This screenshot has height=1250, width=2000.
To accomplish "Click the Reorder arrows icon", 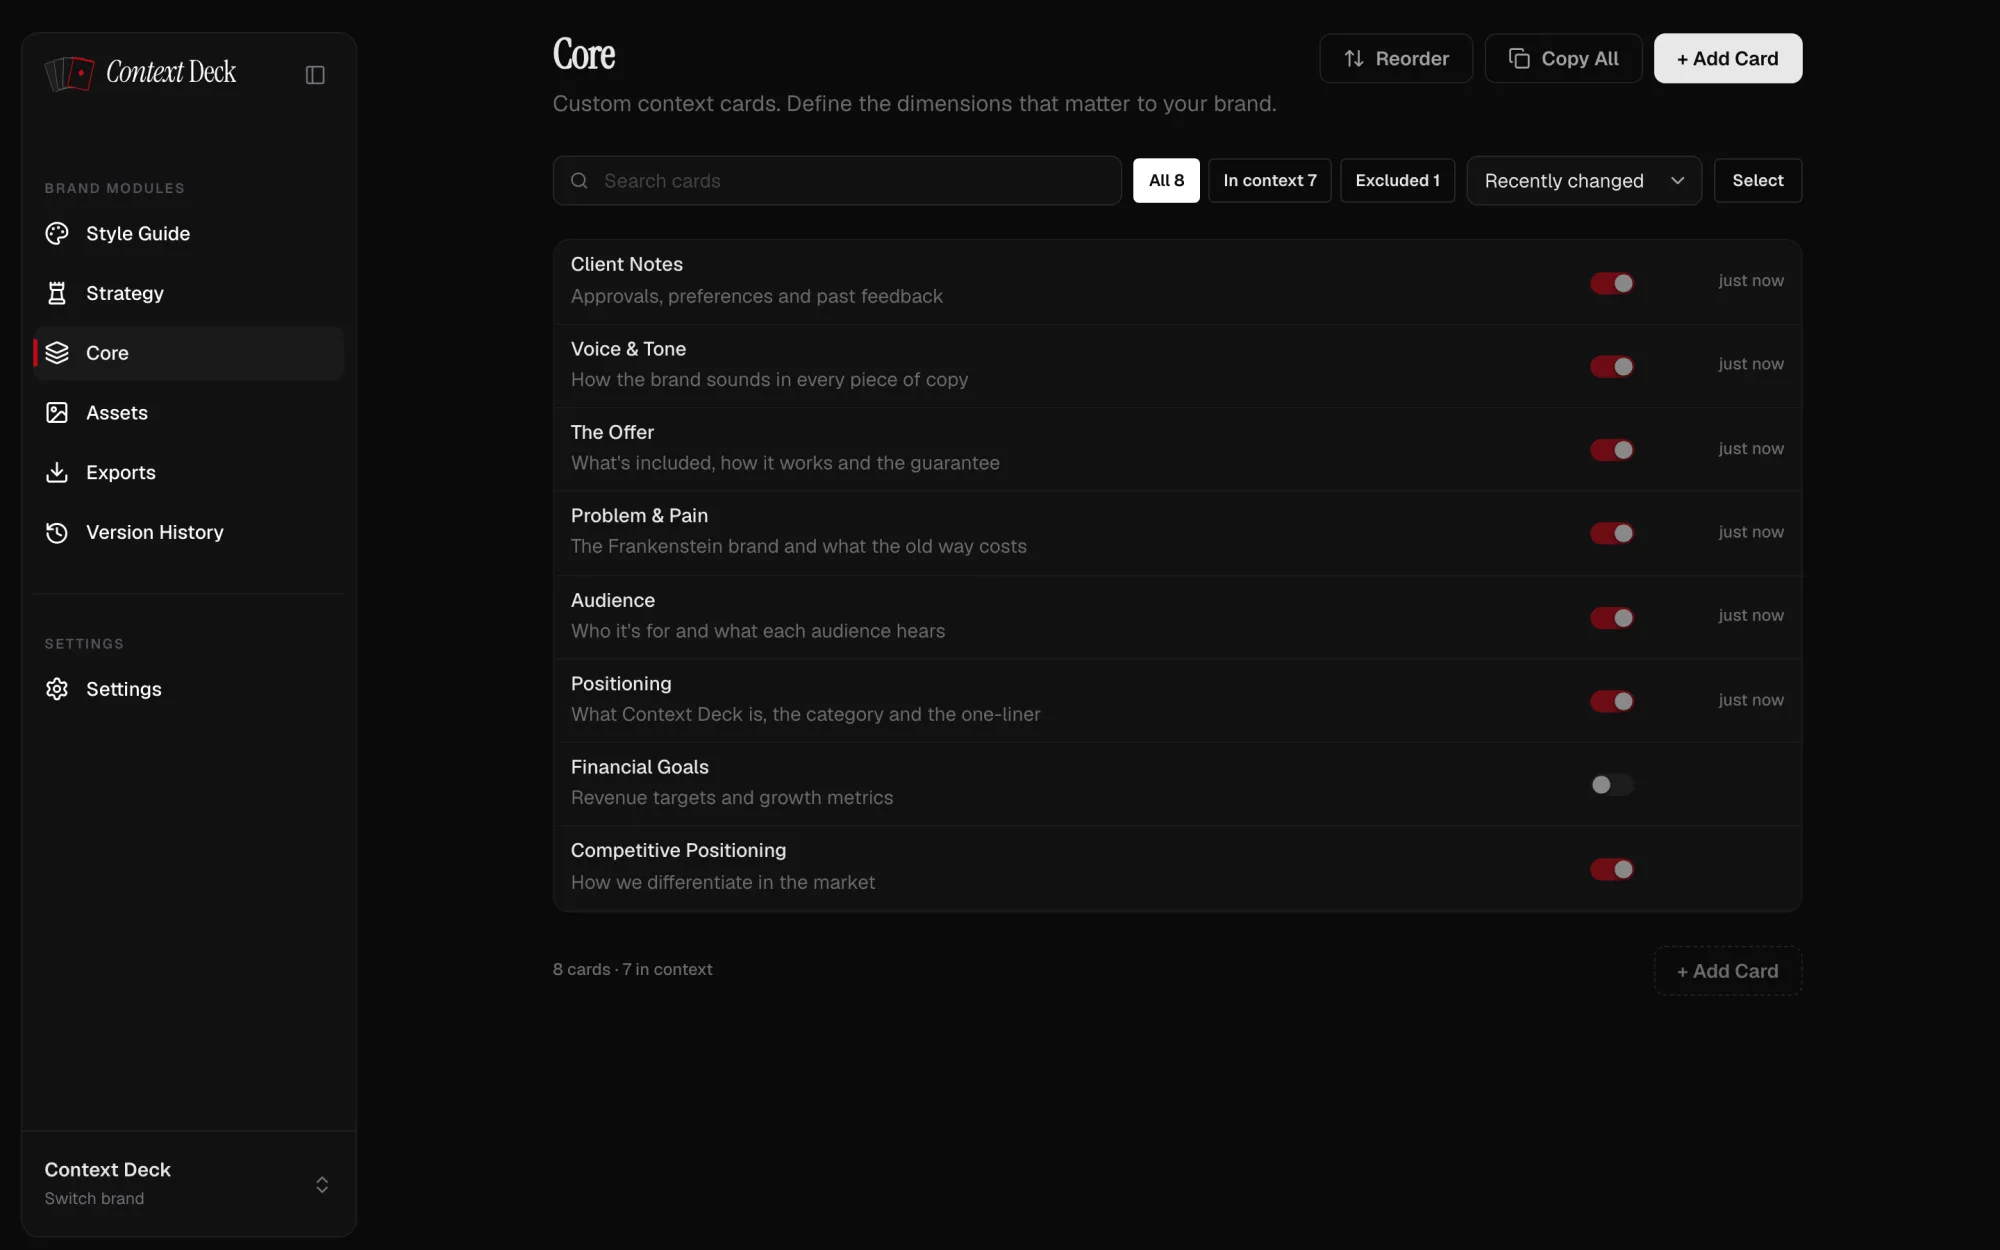I will 1354,59.
